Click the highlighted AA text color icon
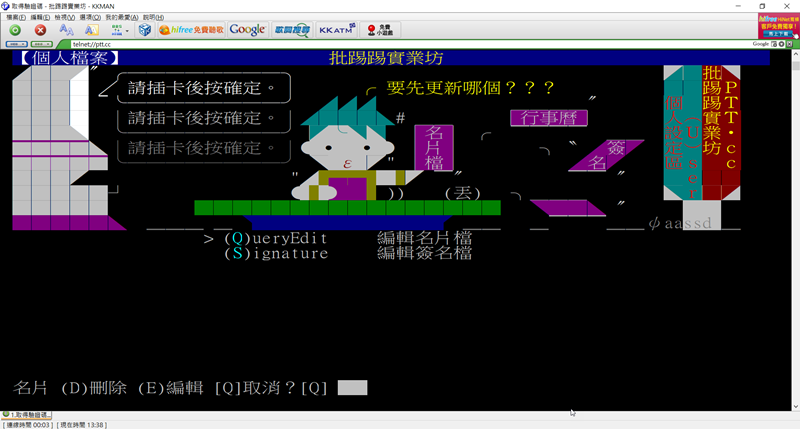Screen dimensions: 800x429 pyautogui.click(x=91, y=30)
